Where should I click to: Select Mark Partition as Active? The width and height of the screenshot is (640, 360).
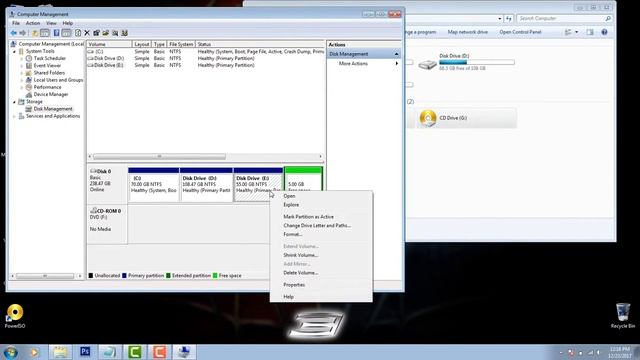click(x=321, y=217)
